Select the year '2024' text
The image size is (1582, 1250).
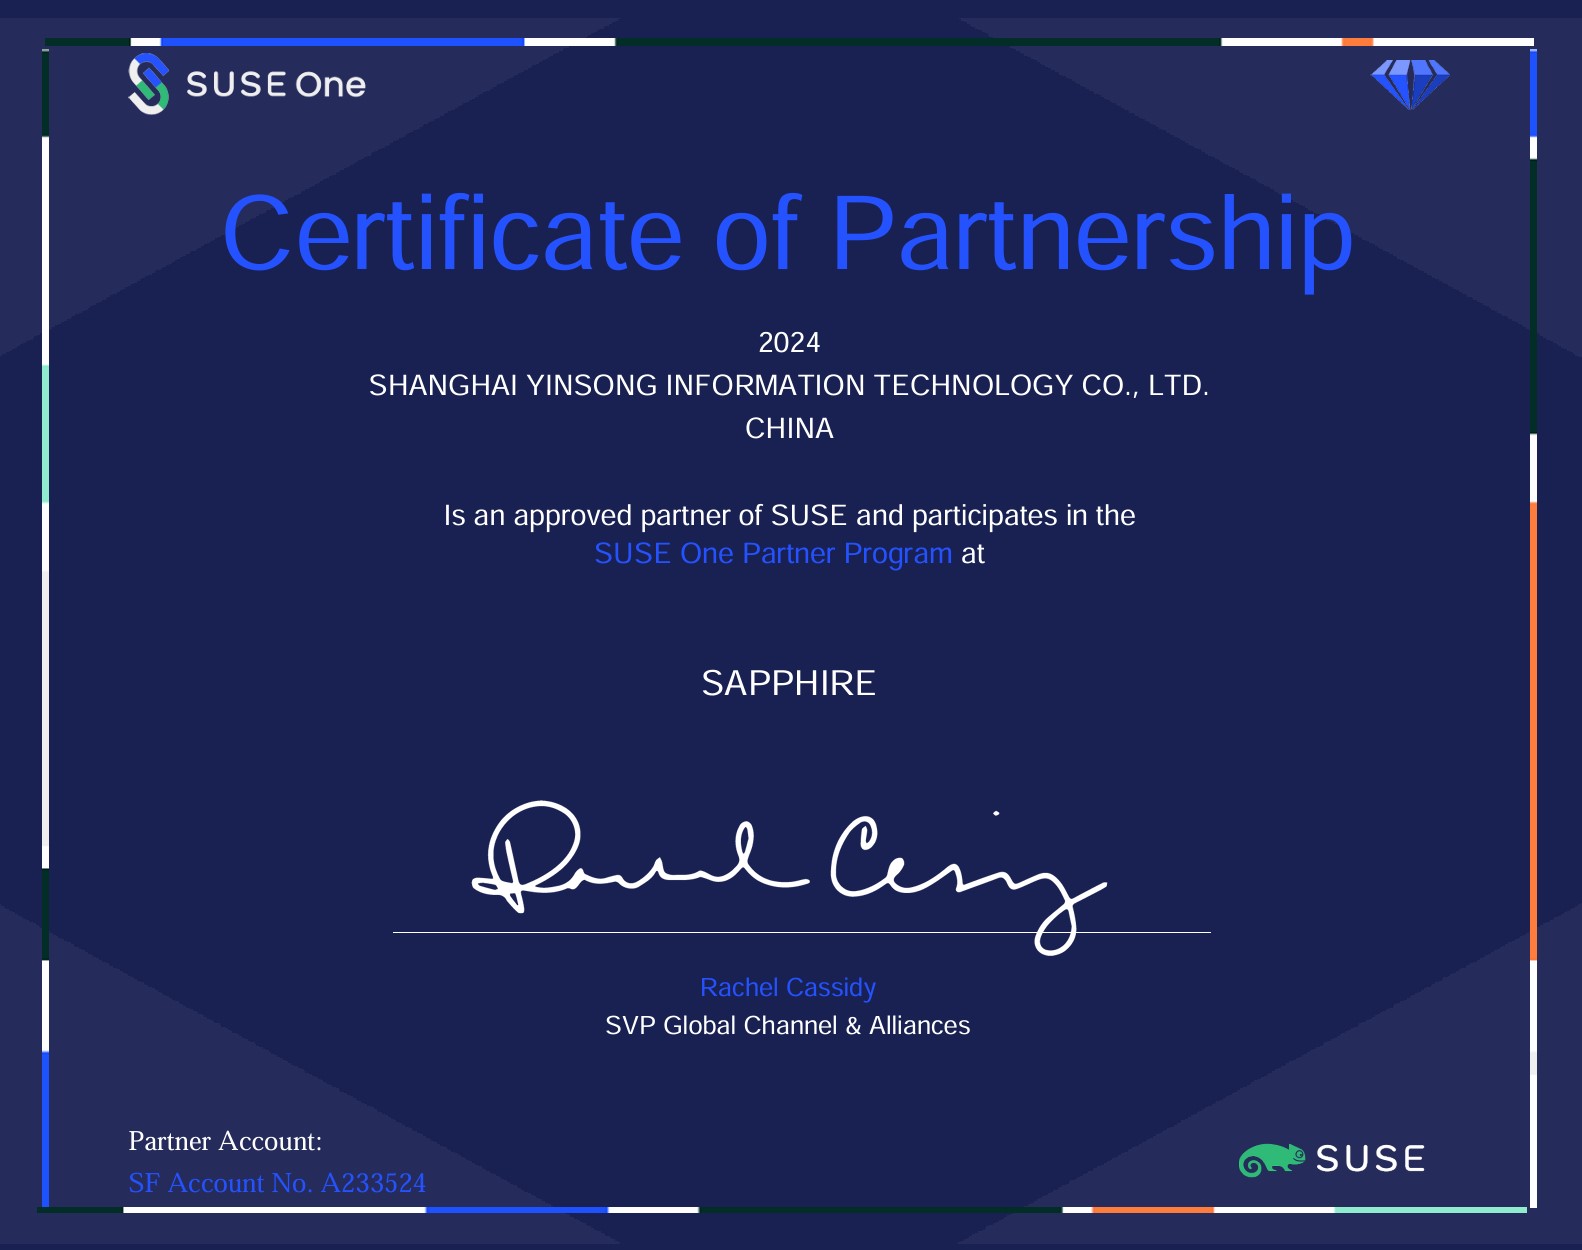tap(789, 343)
